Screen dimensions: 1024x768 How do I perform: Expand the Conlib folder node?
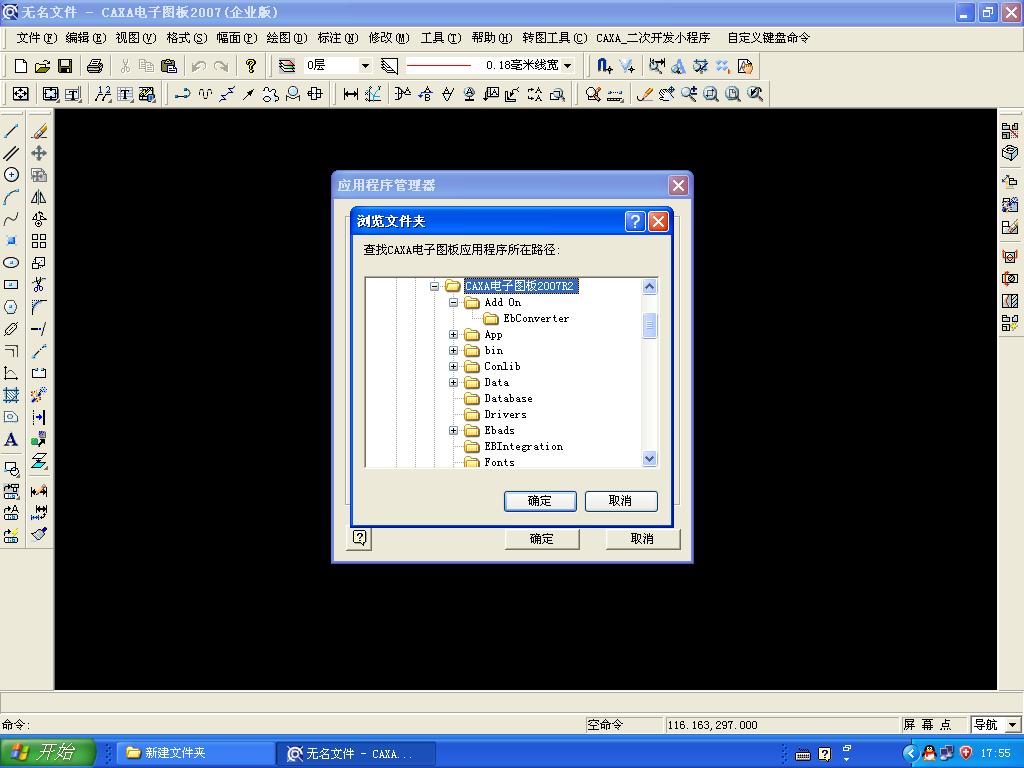453,366
